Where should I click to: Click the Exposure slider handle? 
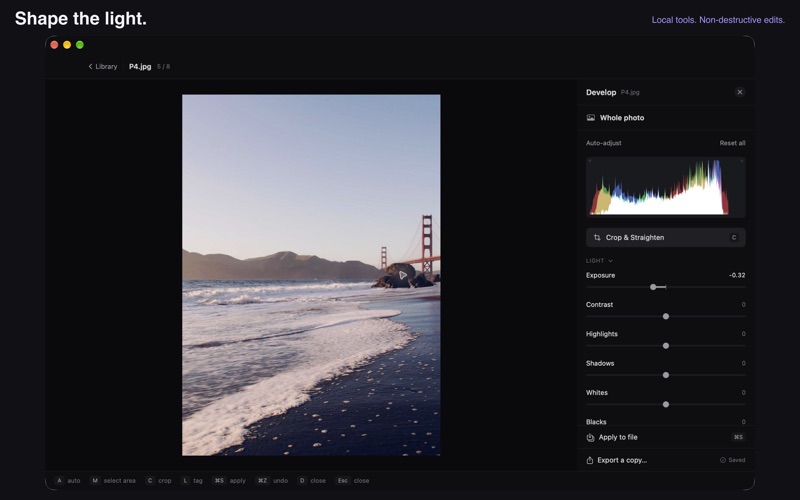coord(653,287)
